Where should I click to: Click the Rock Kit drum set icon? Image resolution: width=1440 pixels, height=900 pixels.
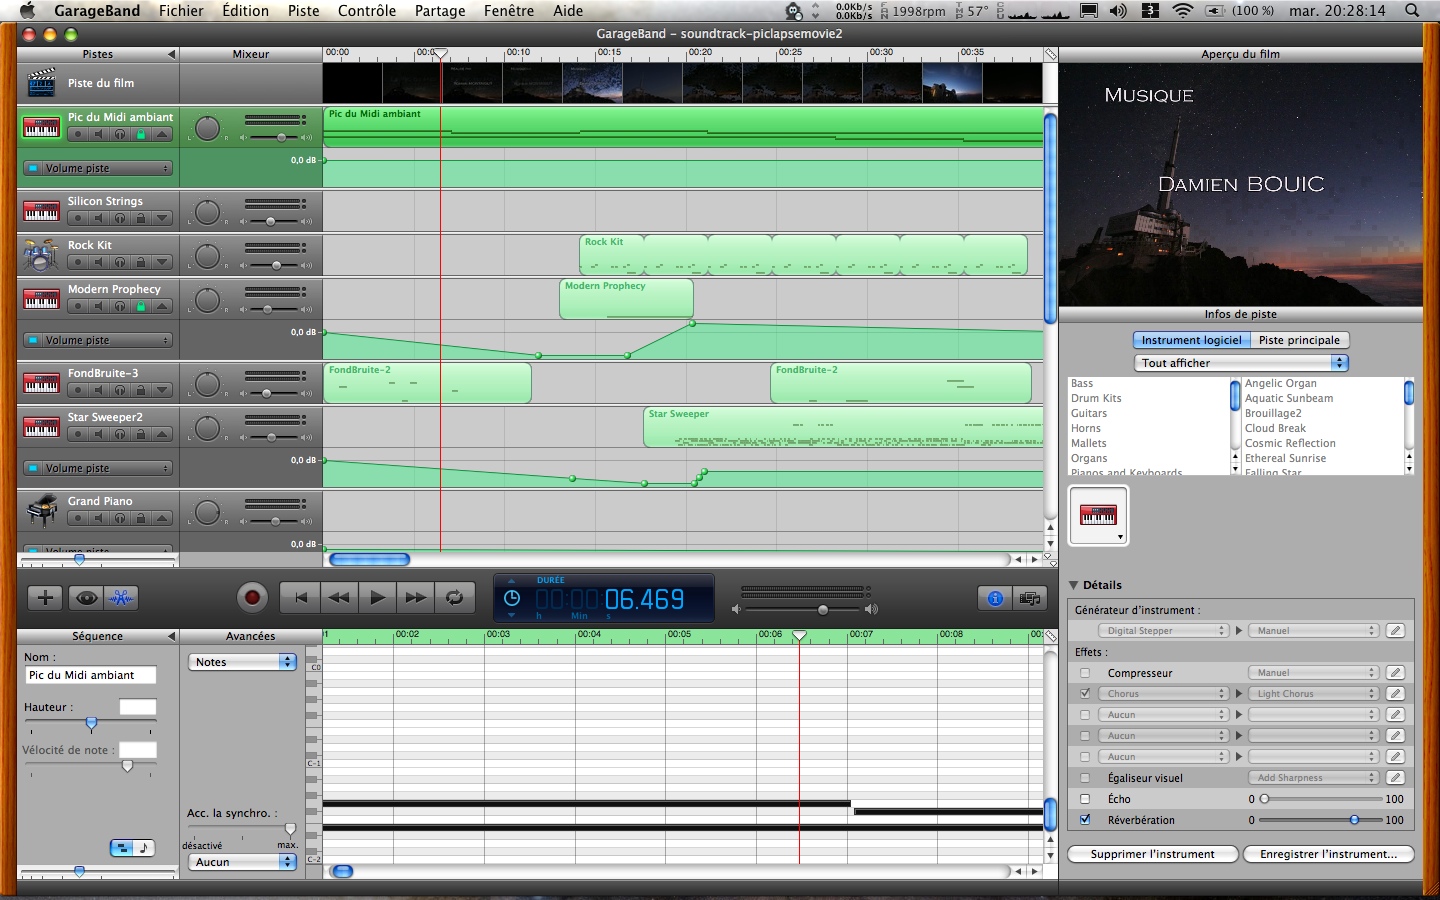coord(41,255)
